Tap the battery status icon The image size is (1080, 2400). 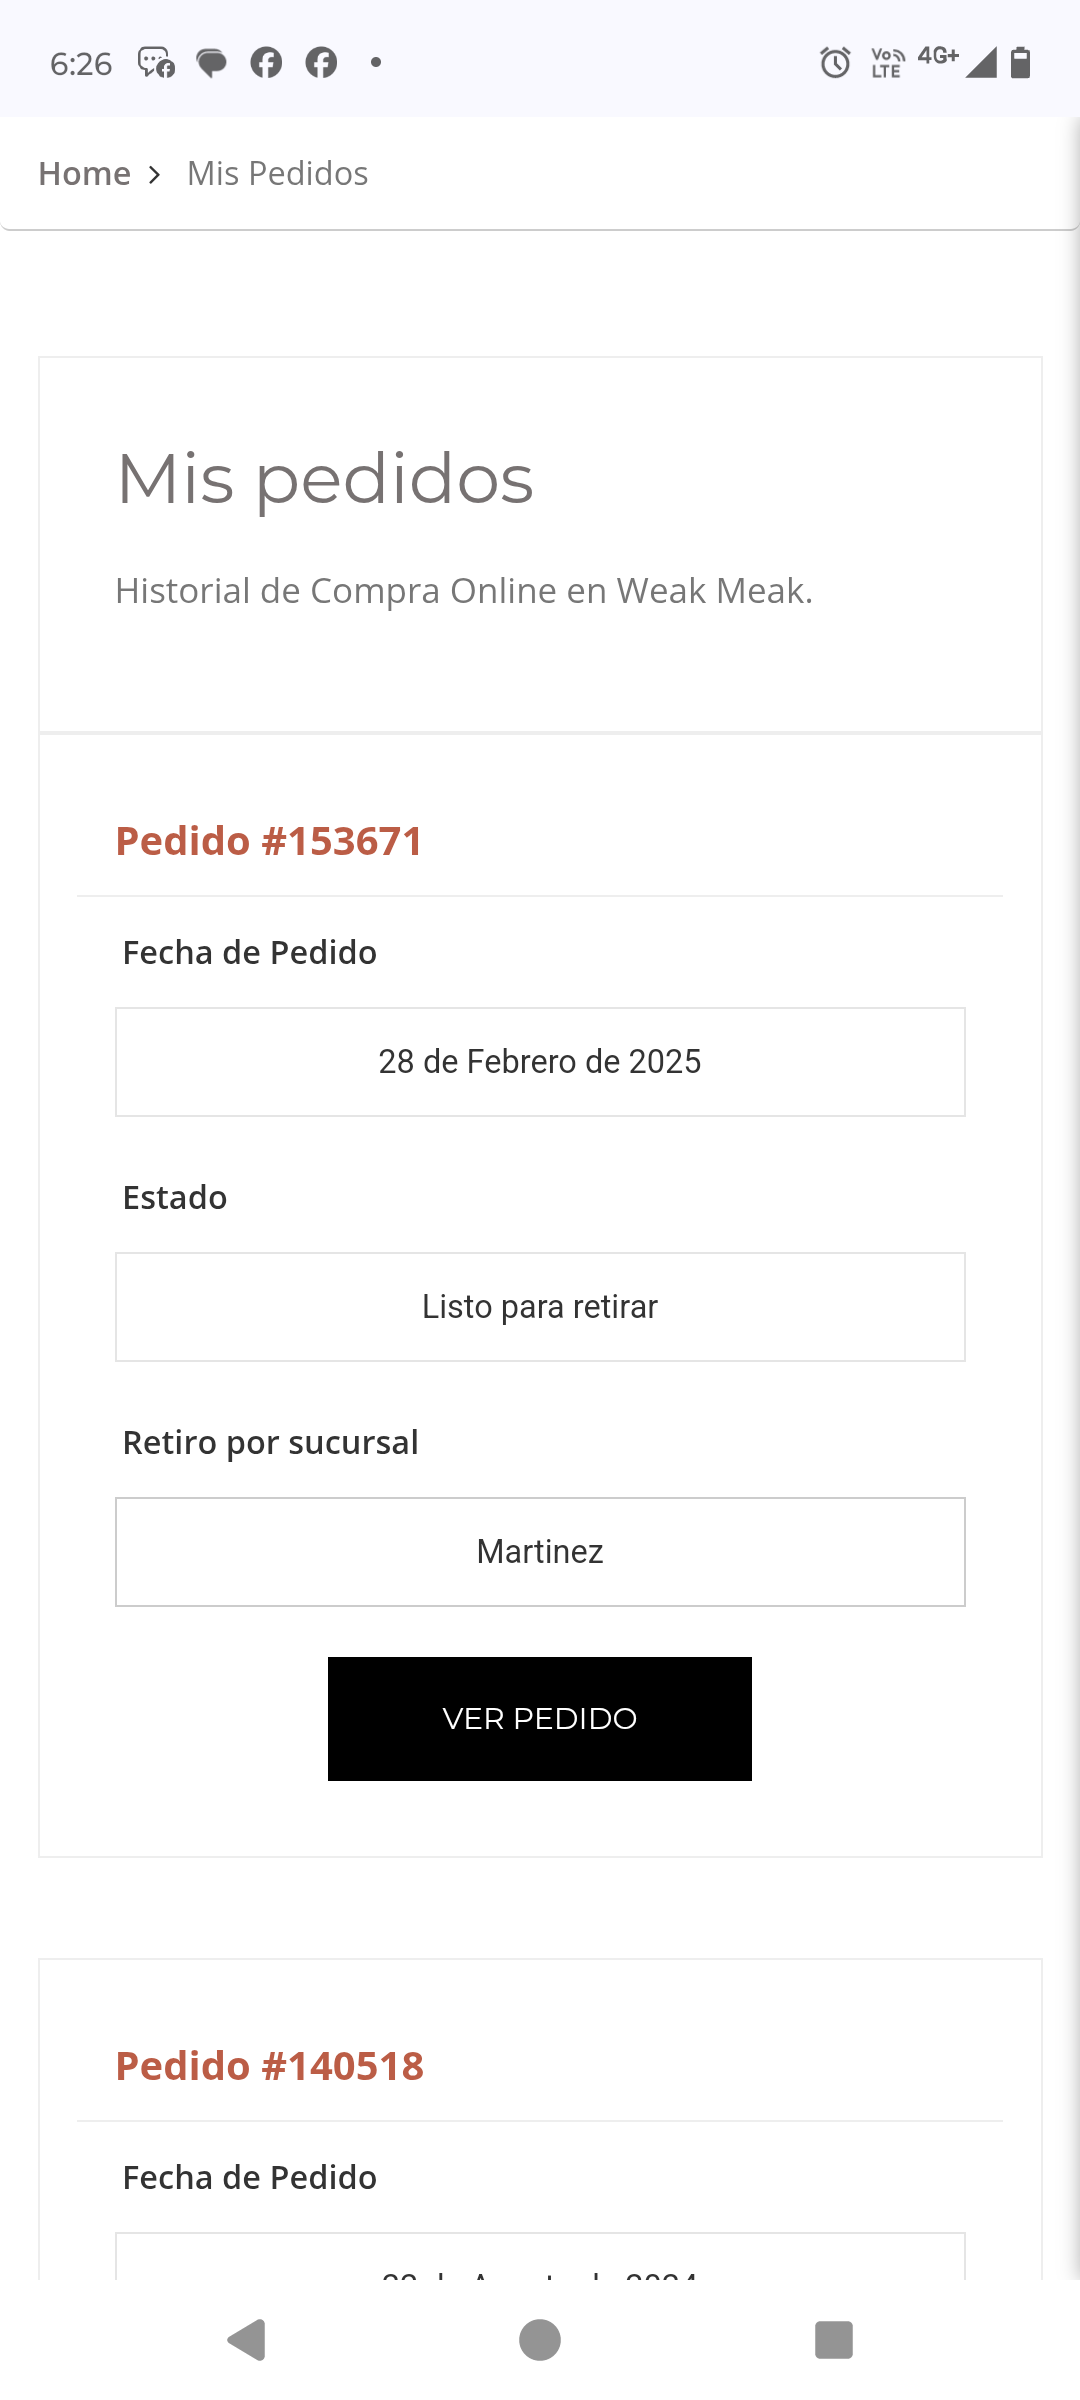pos(1020,63)
